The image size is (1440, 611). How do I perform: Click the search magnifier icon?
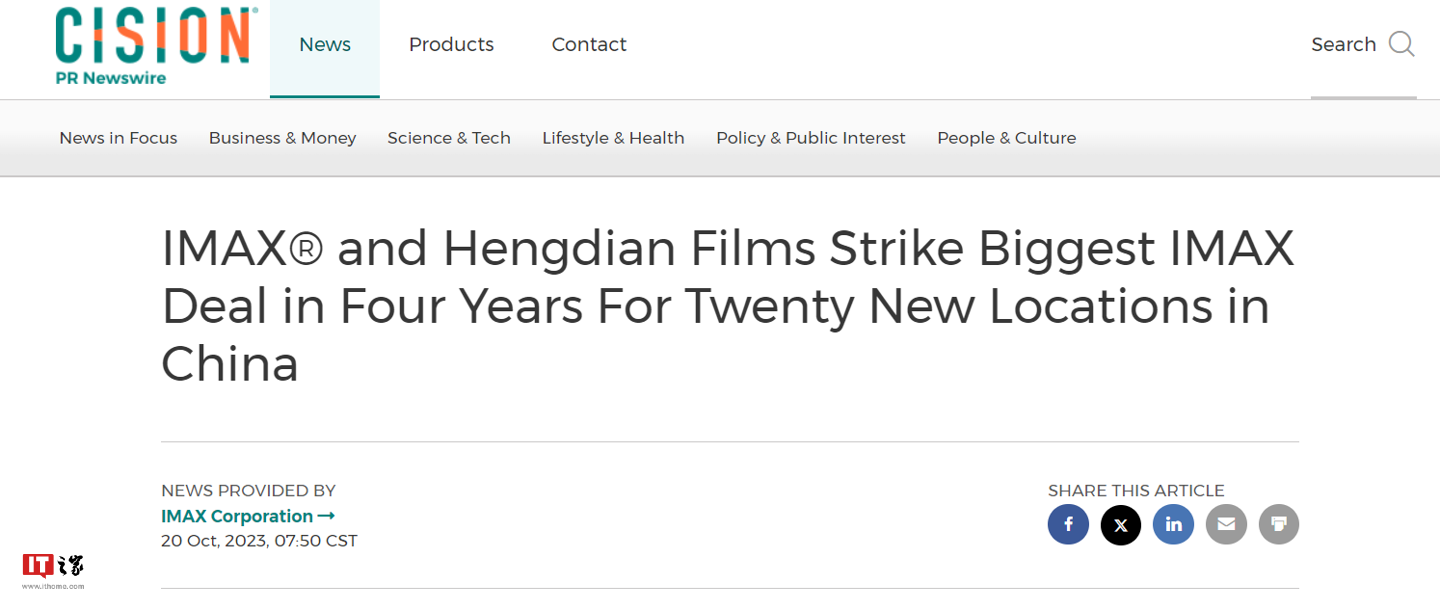tap(1402, 45)
